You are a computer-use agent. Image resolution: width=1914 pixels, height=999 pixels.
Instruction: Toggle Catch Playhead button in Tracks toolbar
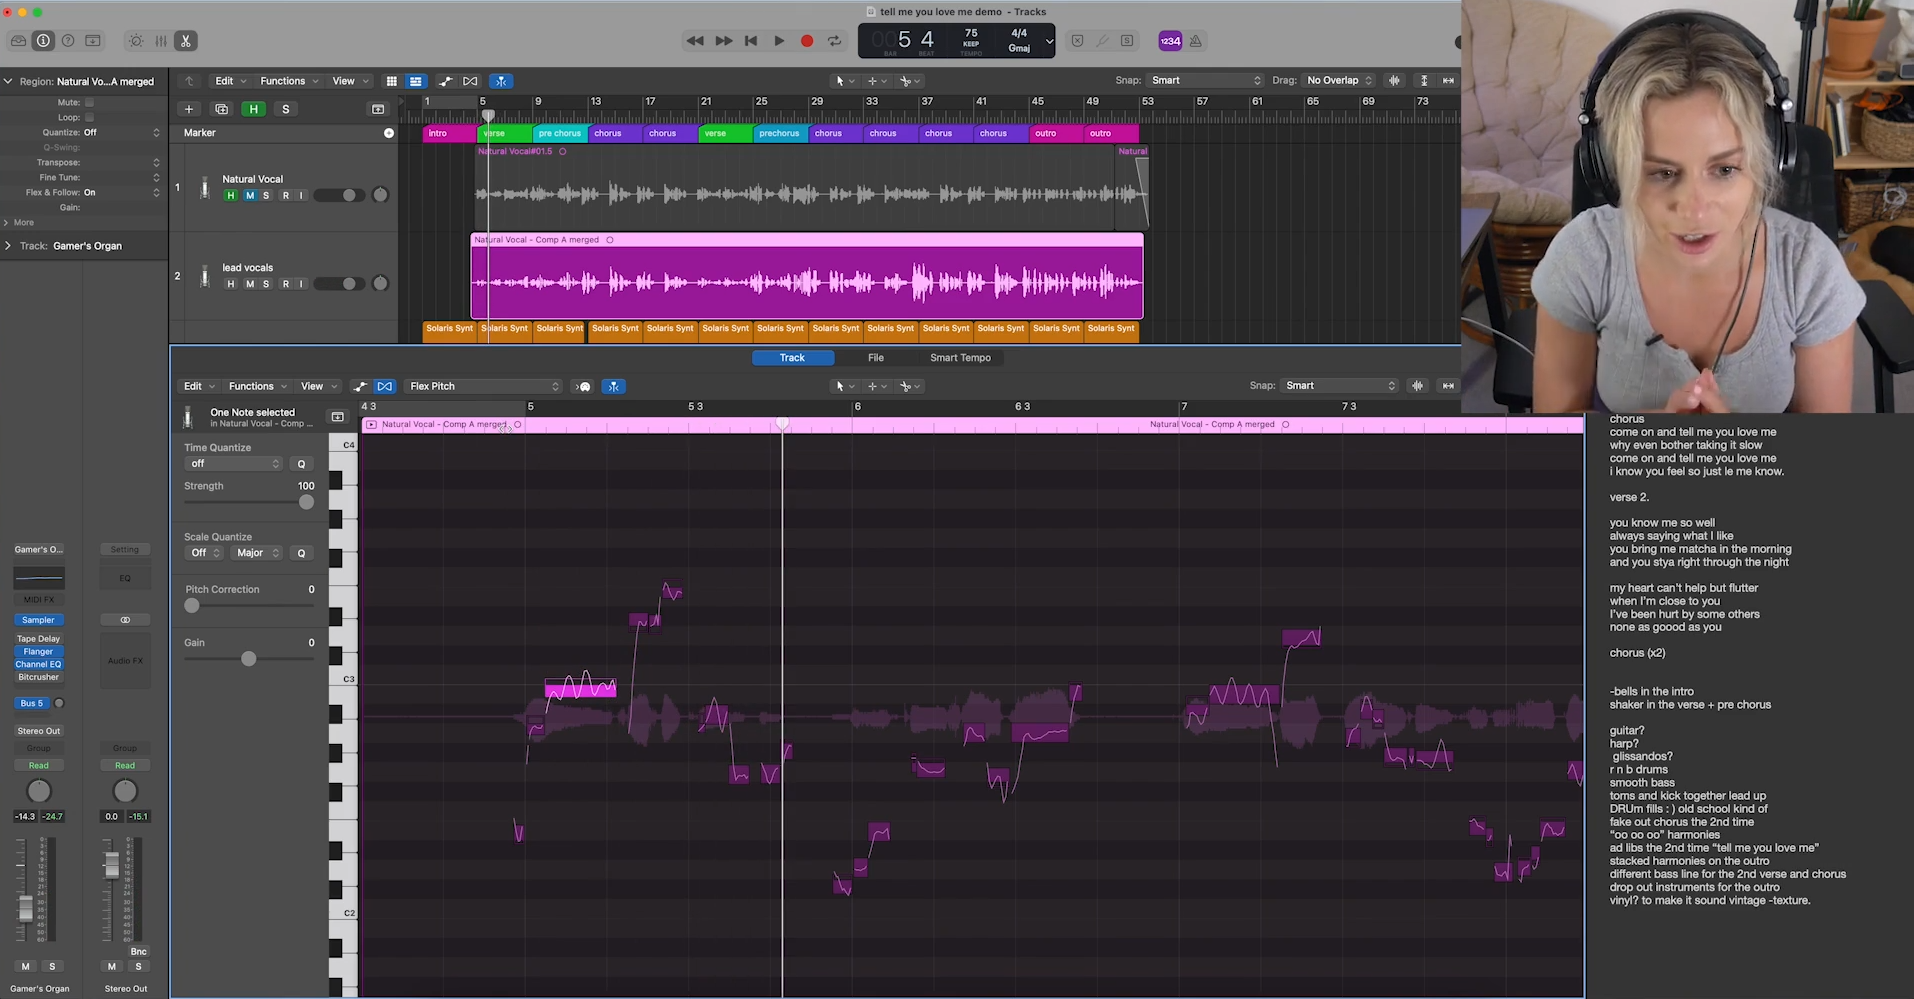[x=501, y=81]
